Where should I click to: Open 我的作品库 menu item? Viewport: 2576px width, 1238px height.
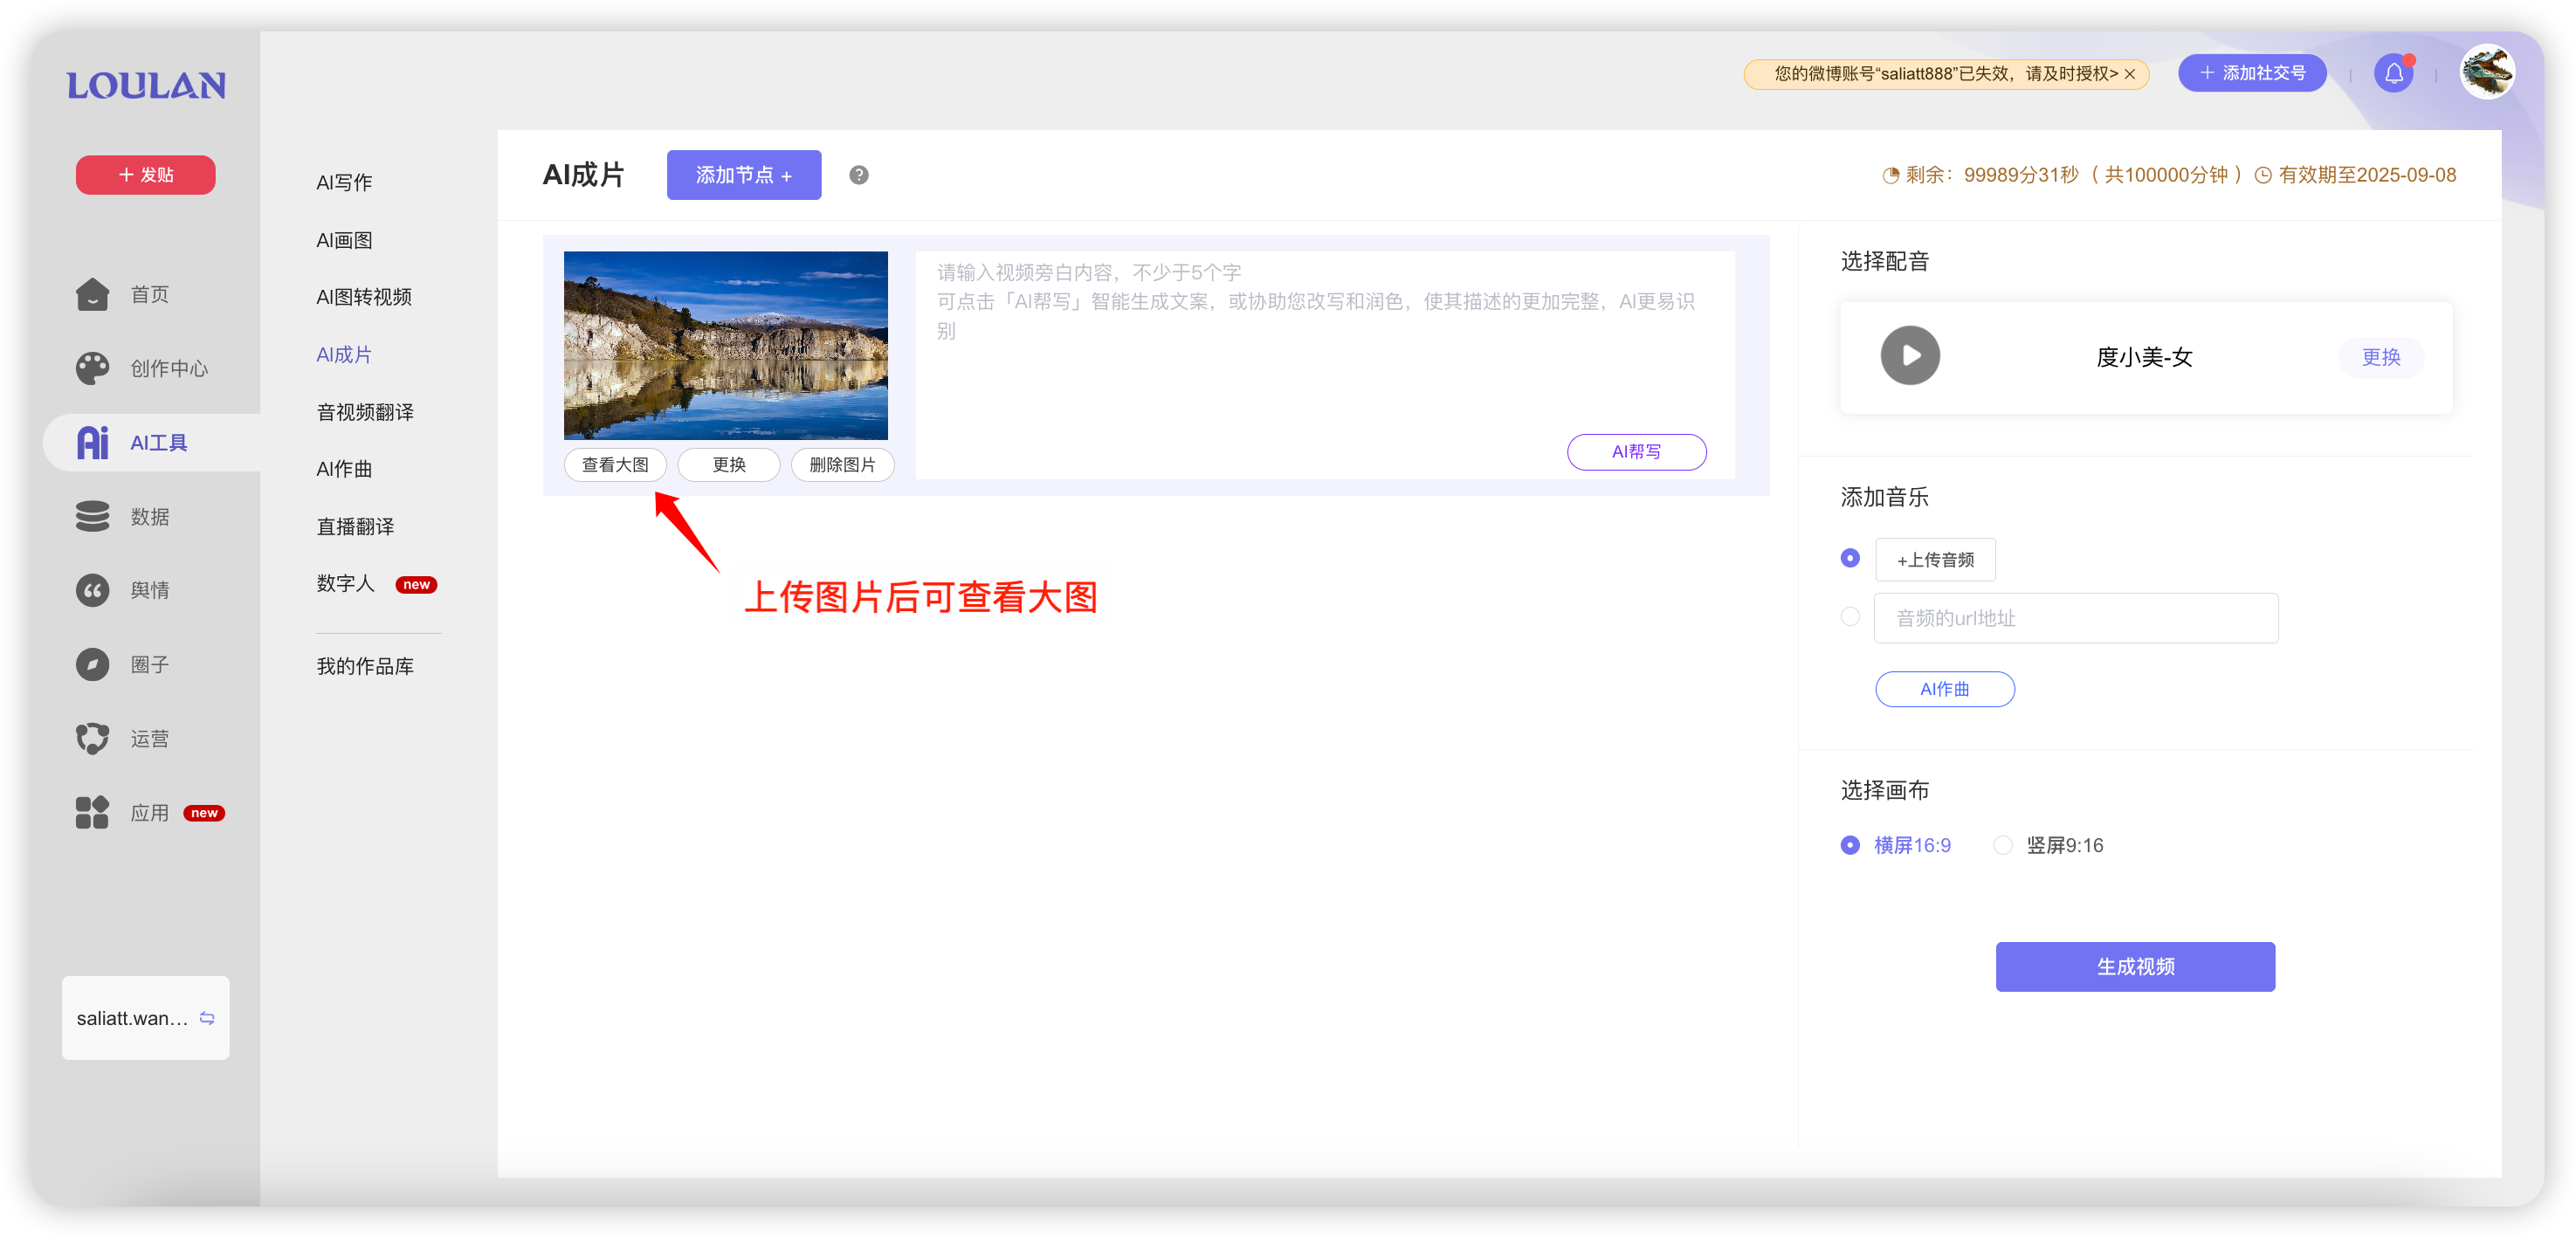tap(365, 667)
